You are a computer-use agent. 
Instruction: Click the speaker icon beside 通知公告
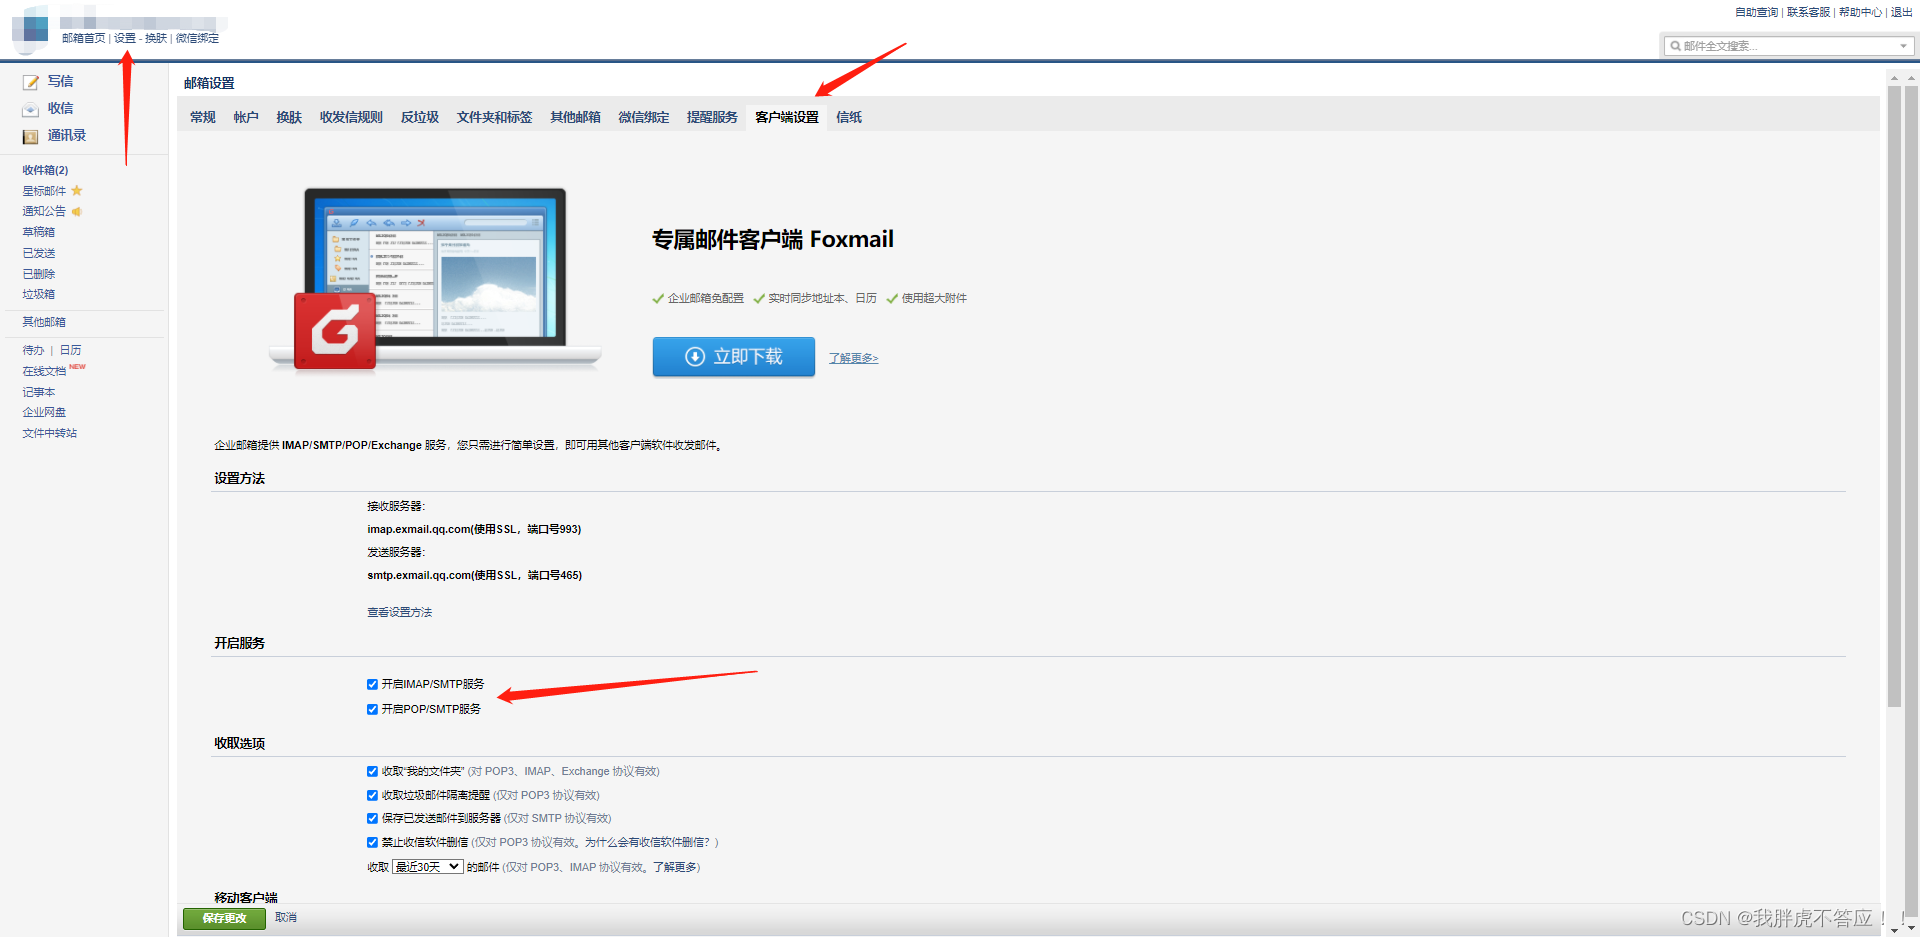(76, 212)
